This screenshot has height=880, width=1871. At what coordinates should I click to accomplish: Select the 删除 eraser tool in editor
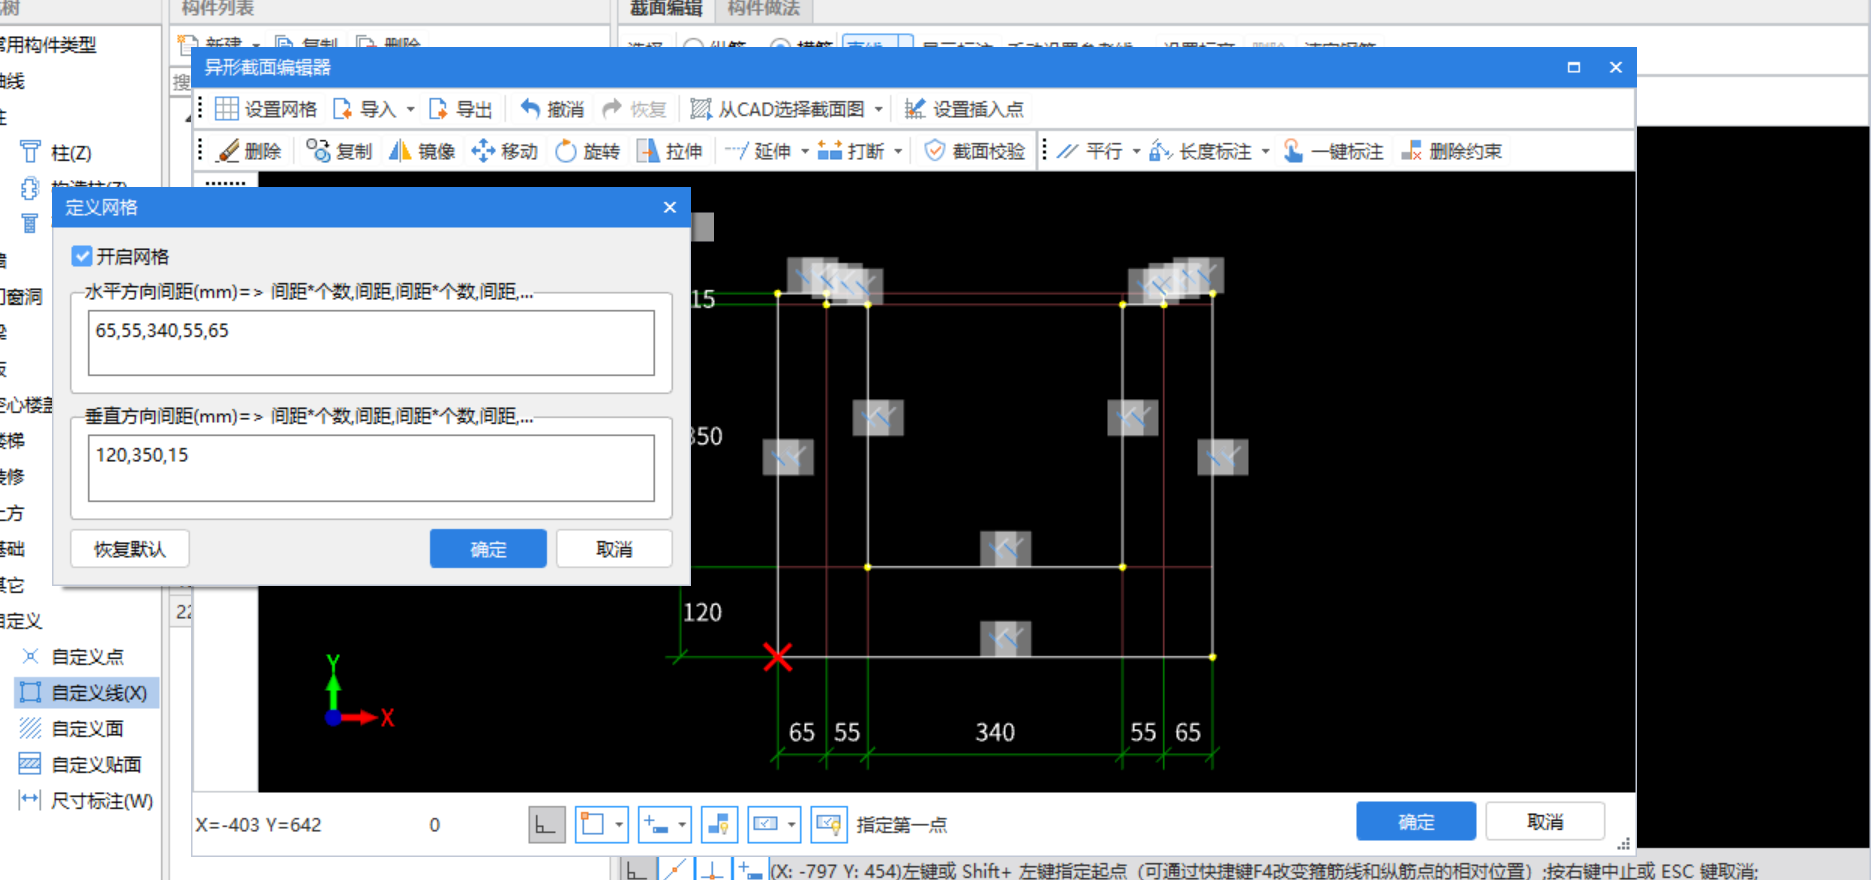click(x=250, y=151)
